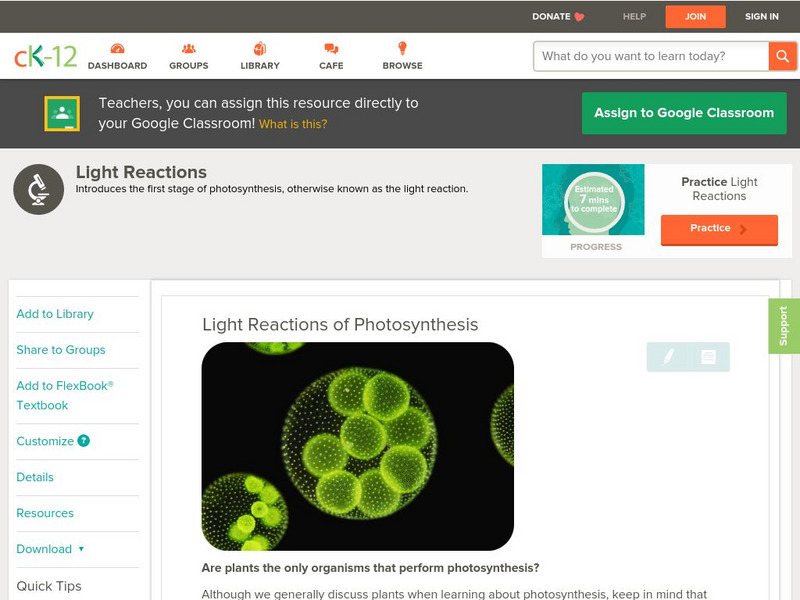The height and width of the screenshot is (600, 800).
Task: Open the notes icon beside highlighter
Action: [708, 356]
